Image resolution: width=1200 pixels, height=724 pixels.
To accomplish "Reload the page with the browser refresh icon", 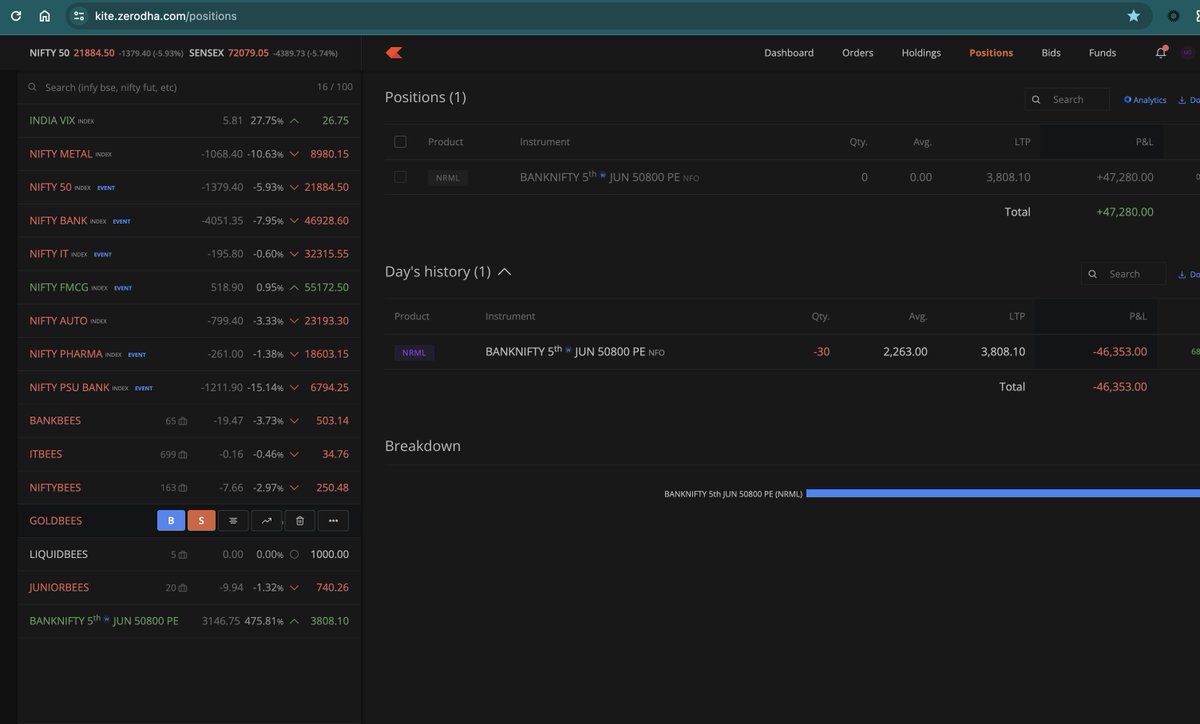I will 16,16.
